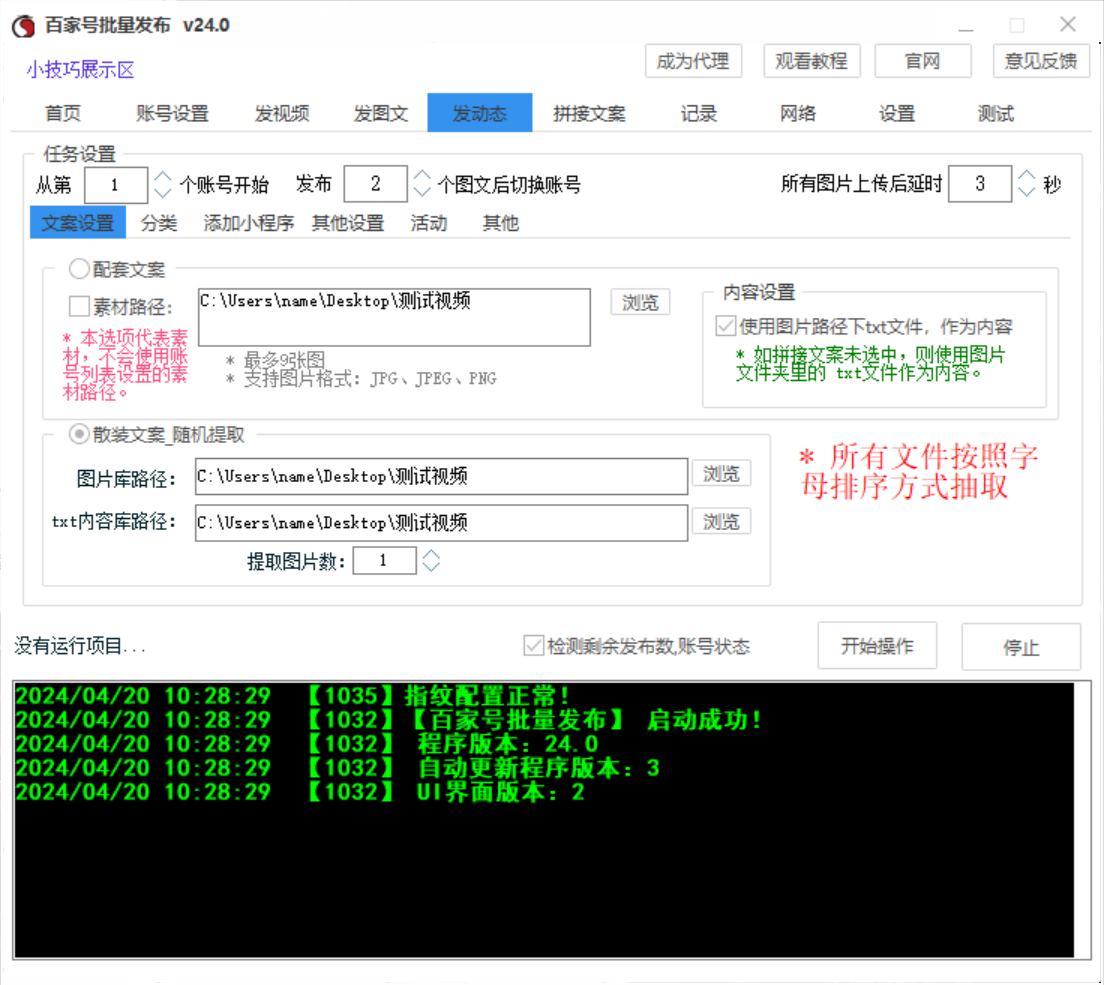This screenshot has width=1104, height=985.
Task: Increase 提取图片数 with up arrow
Action: pyautogui.click(x=431, y=555)
